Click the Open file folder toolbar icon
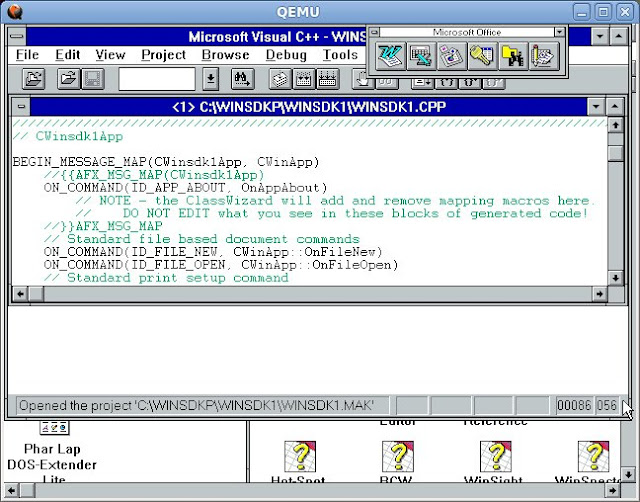Screen dimensions: 640x502 click(68, 79)
